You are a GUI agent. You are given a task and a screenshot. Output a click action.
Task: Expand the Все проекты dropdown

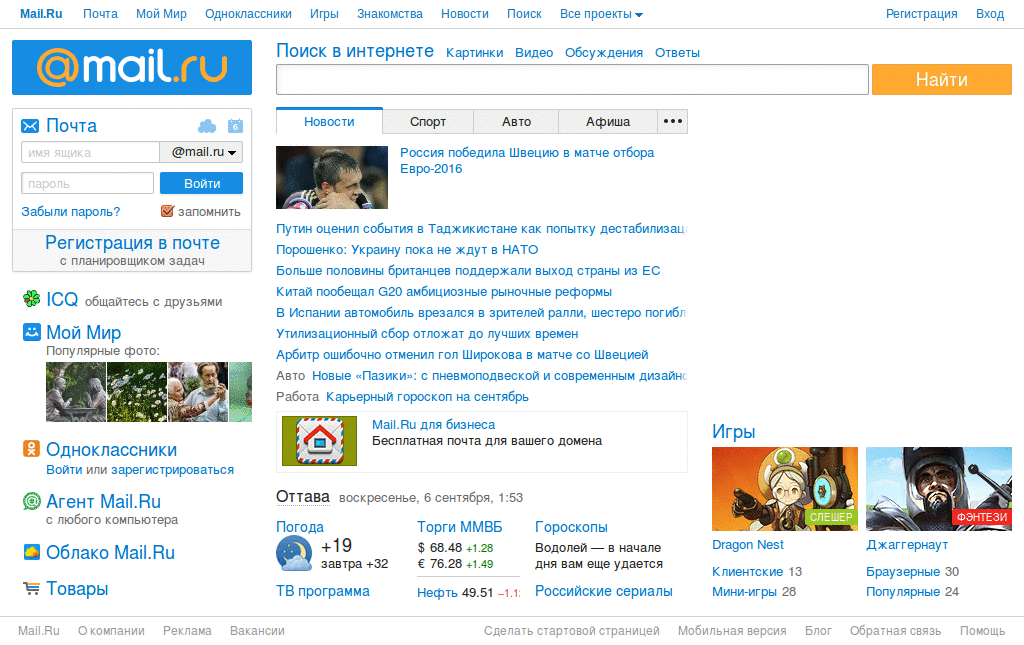[x=601, y=14]
